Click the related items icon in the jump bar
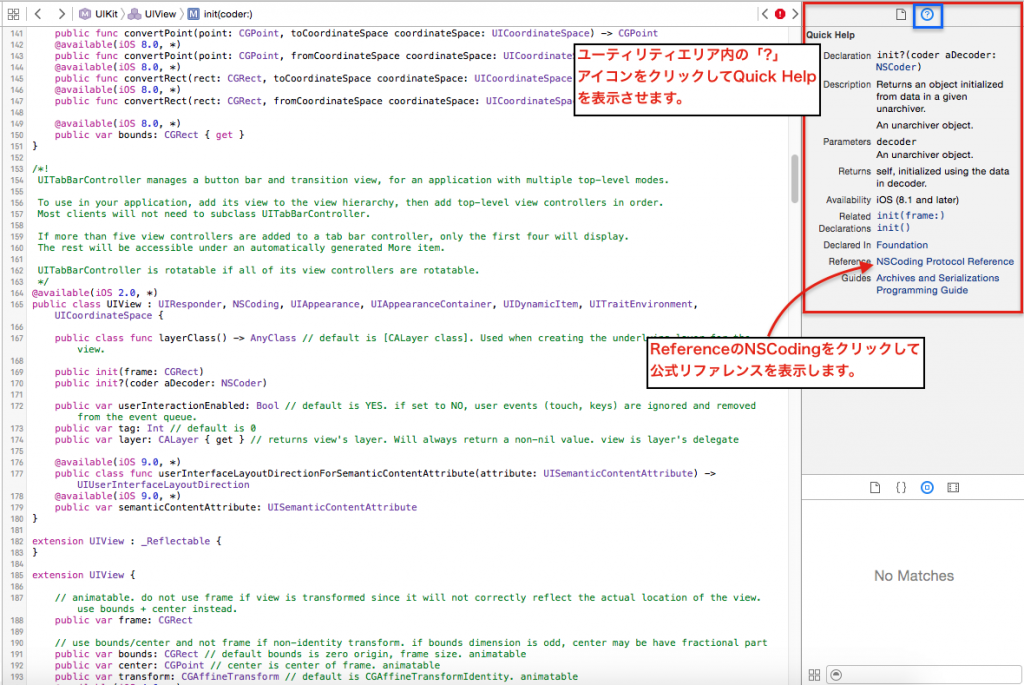1024x685 pixels. [x=13, y=11]
